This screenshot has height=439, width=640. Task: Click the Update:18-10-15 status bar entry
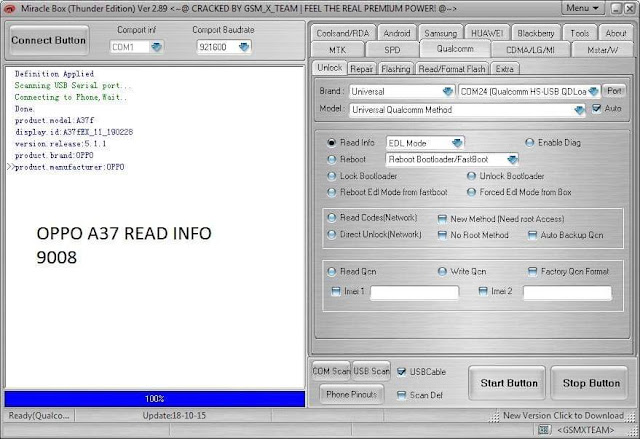coord(174,415)
